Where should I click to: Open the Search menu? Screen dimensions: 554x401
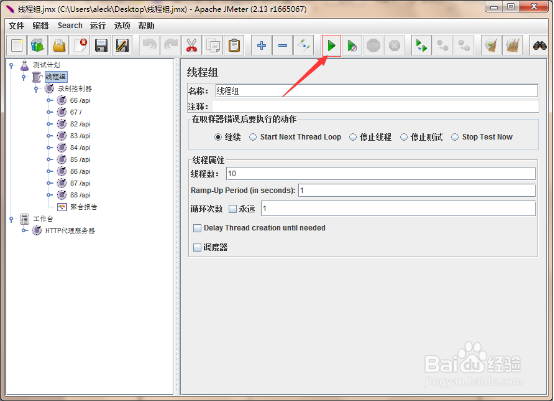click(x=70, y=25)
